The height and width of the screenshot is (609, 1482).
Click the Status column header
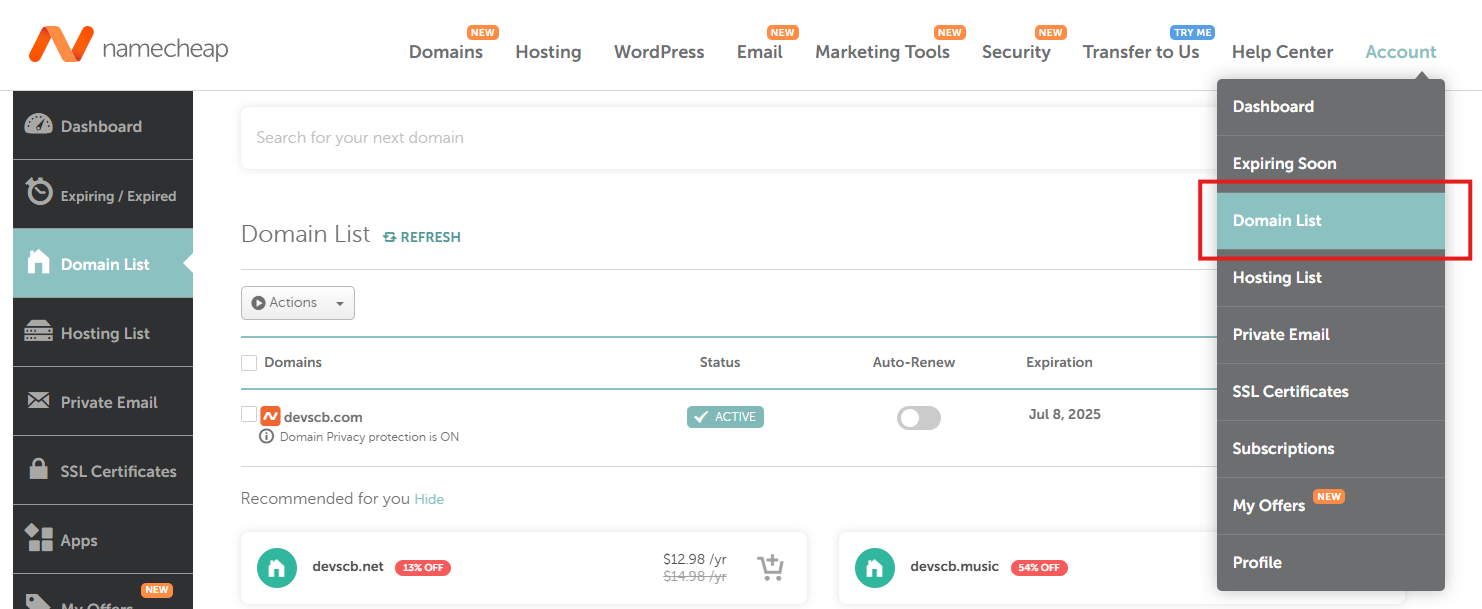coord(720,363)
